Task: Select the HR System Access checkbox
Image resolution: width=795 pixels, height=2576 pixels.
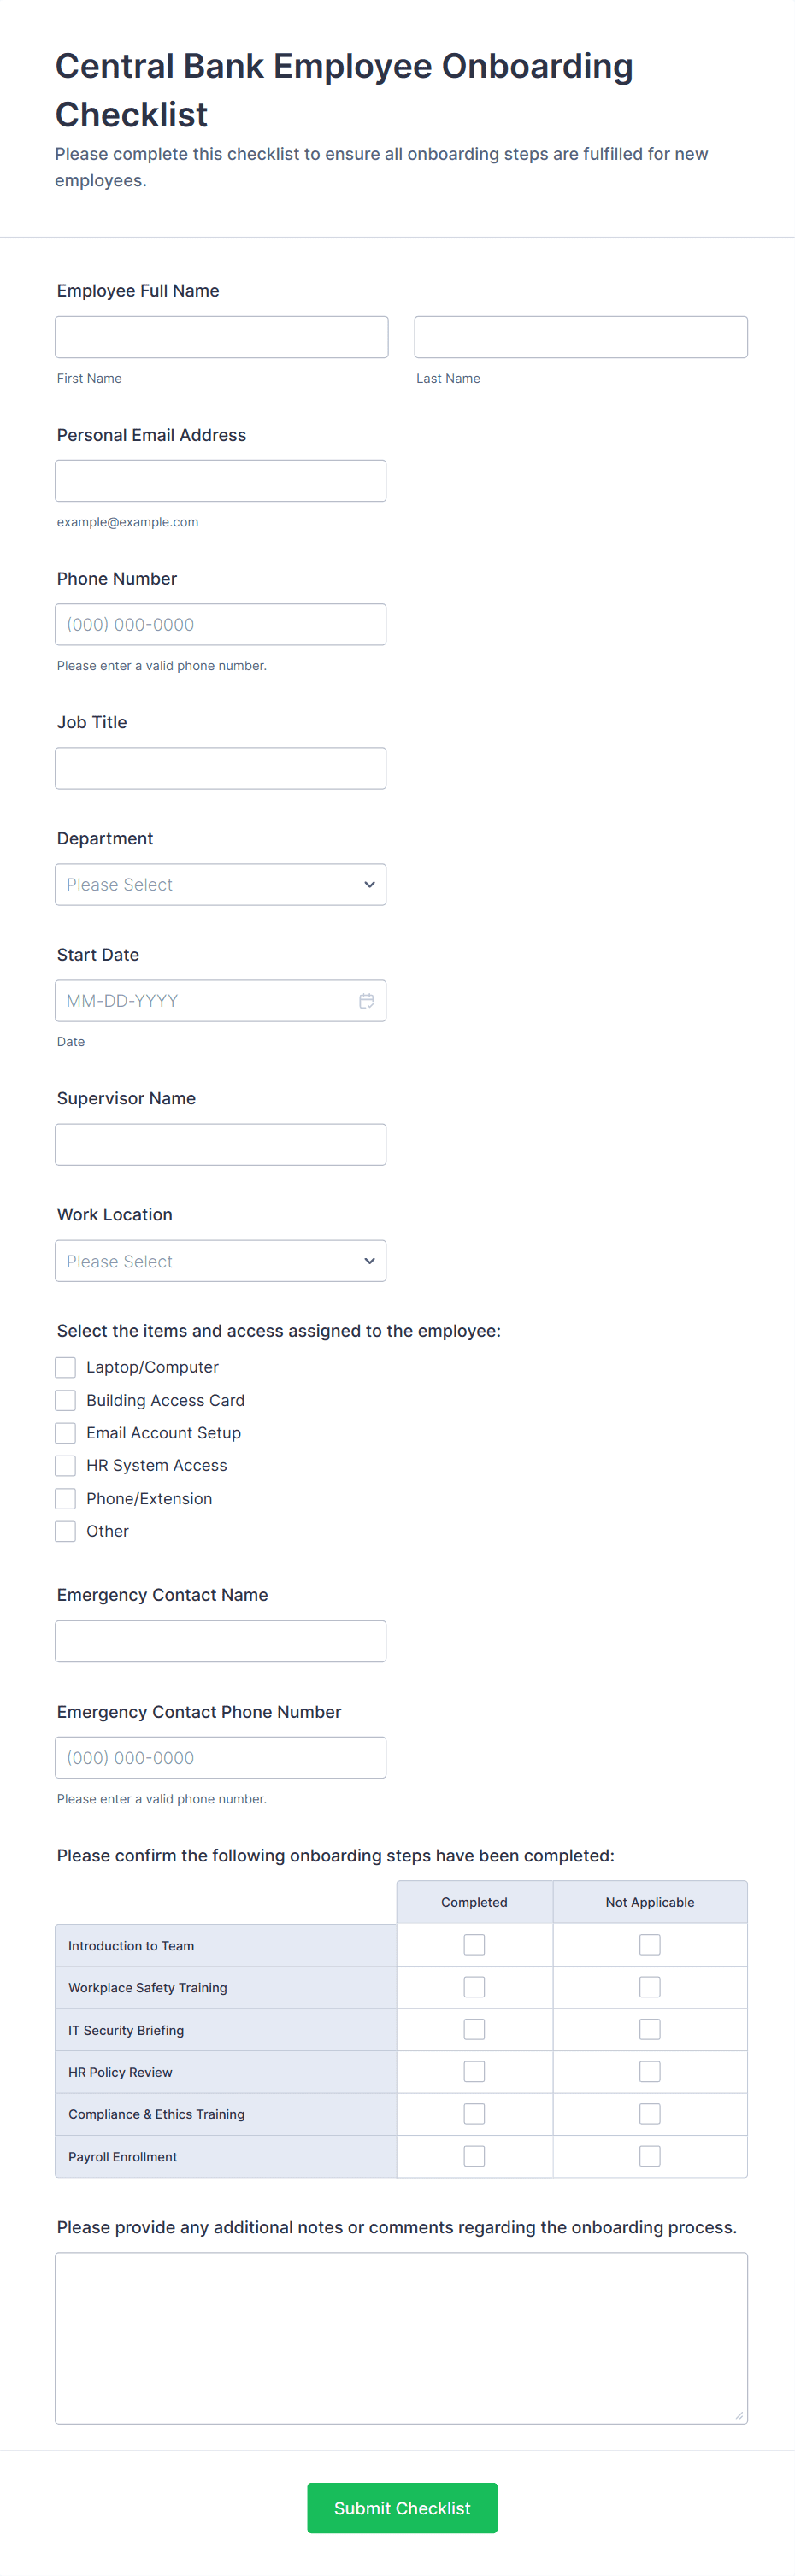Action: tap(66, 1466)
